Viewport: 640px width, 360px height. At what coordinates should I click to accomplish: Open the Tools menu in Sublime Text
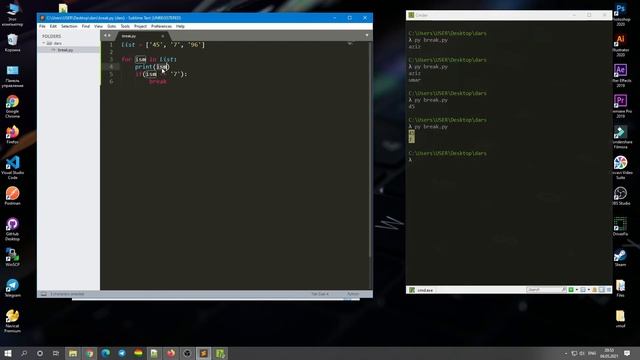(125, 26)
